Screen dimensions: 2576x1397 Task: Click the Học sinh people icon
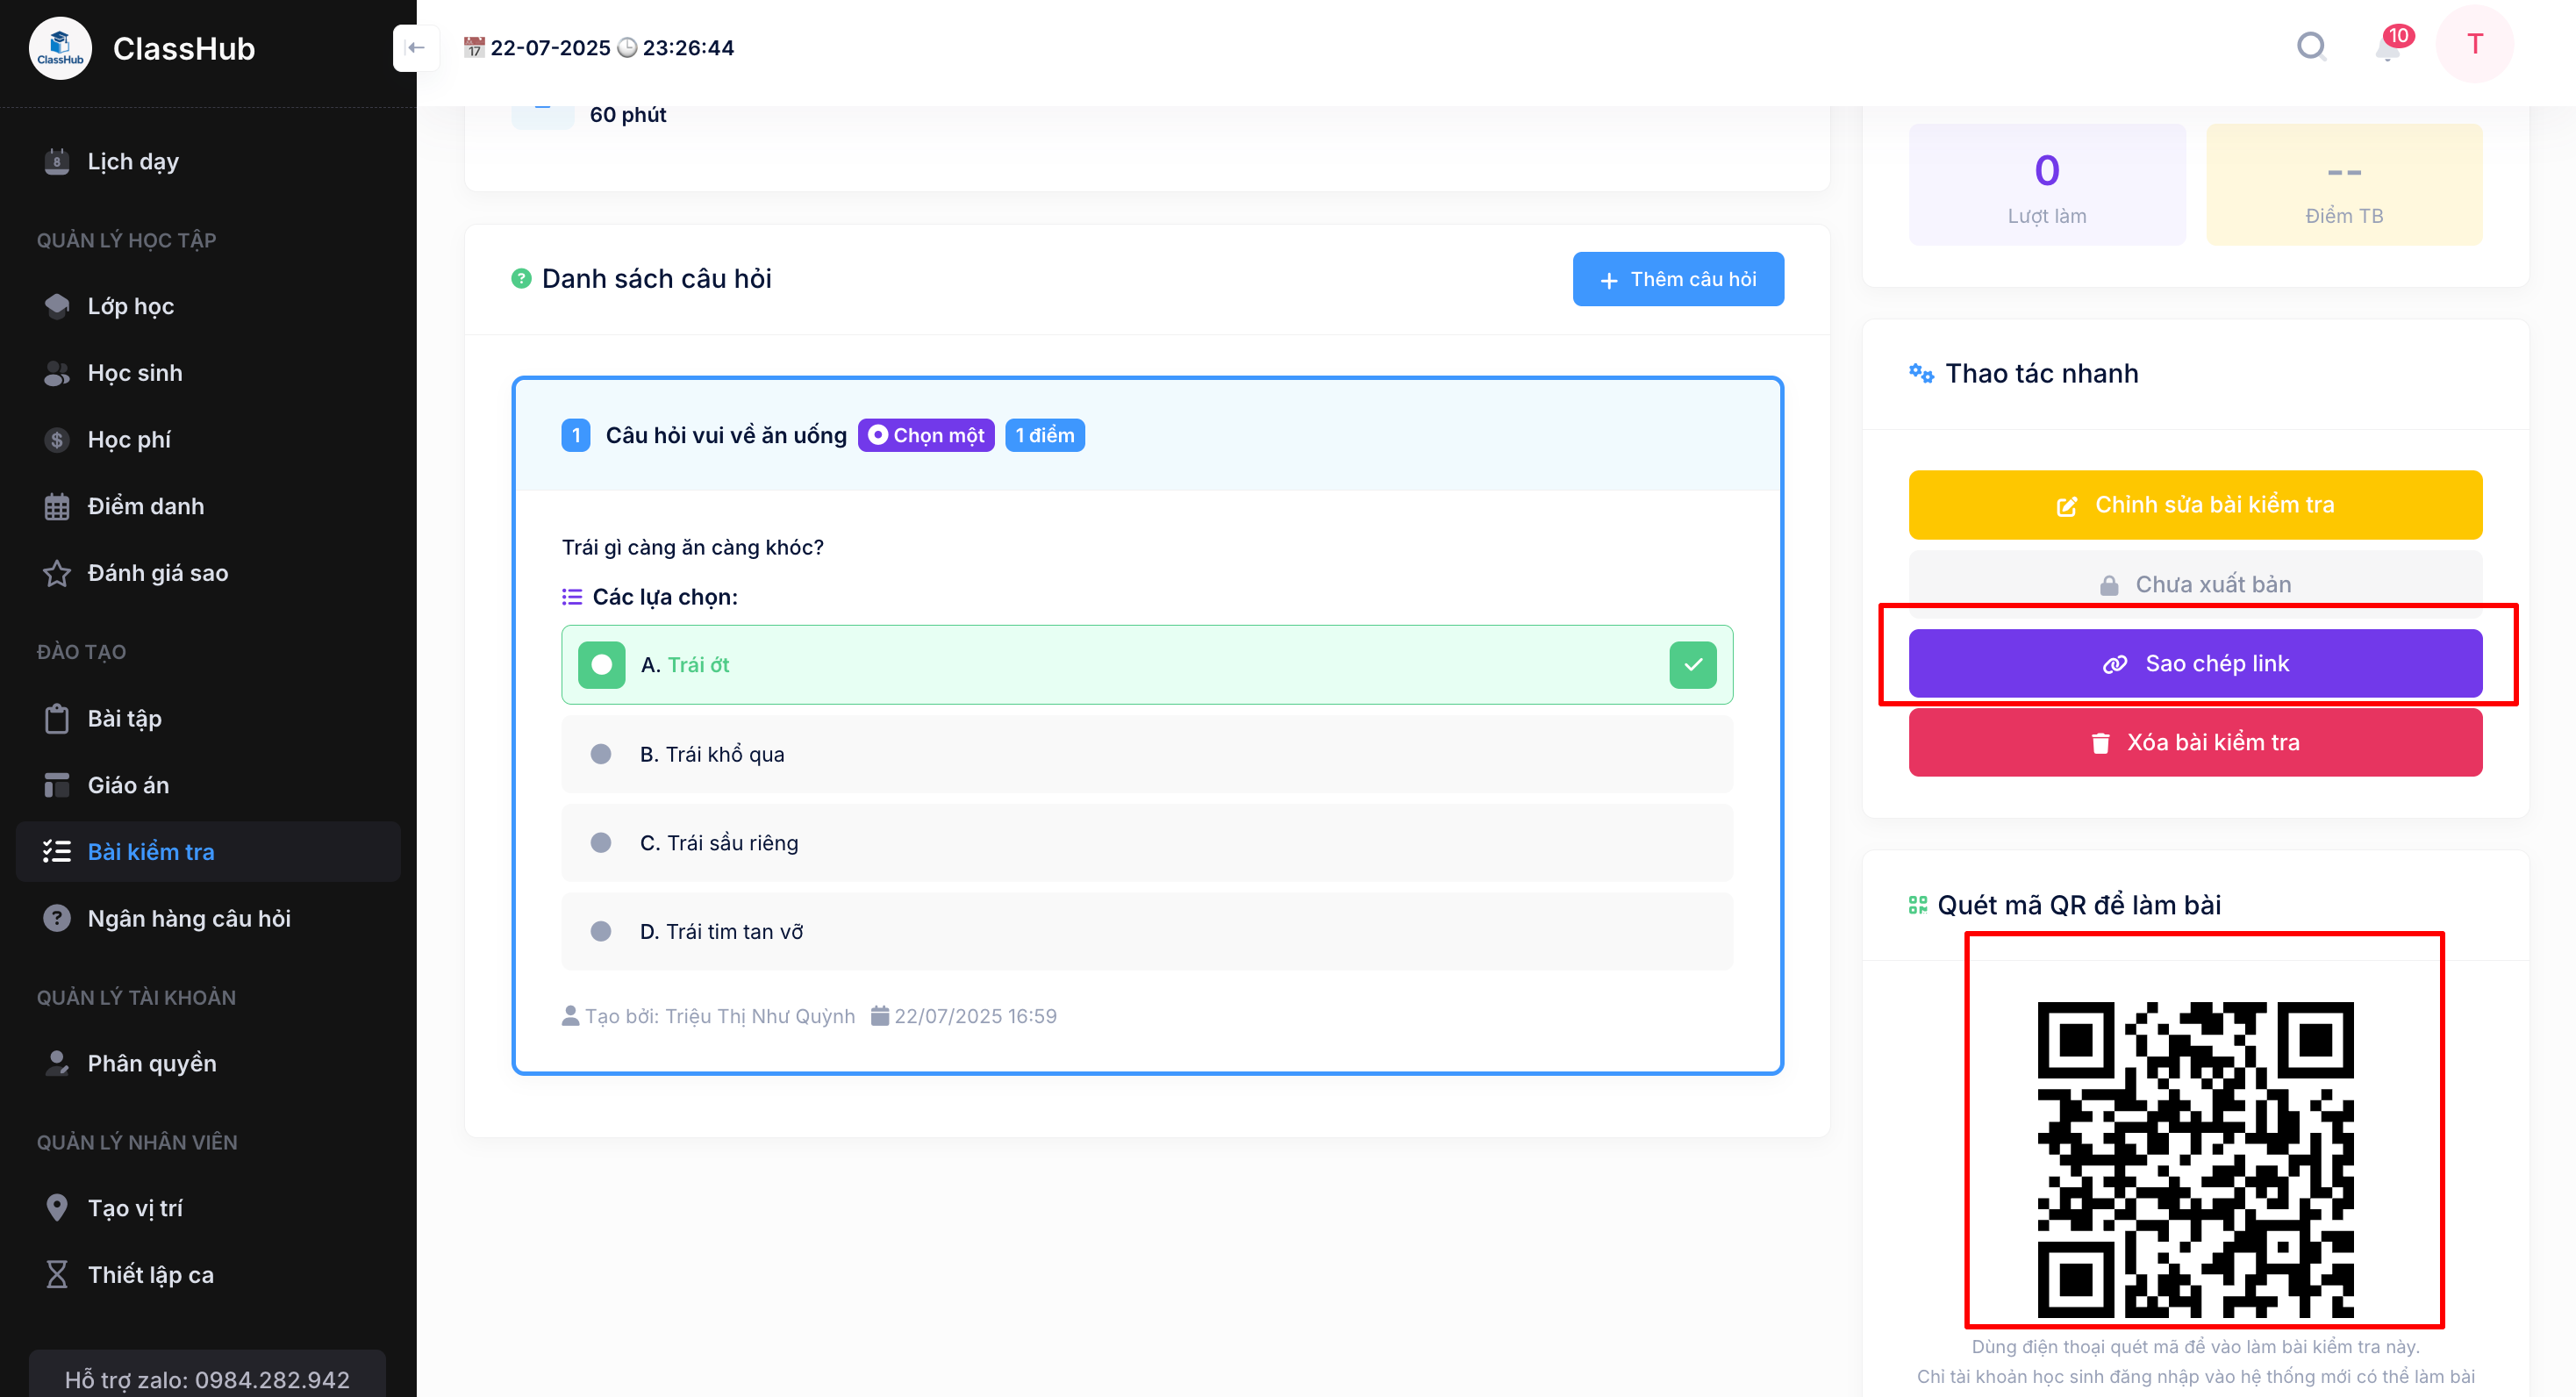point(57,373)
